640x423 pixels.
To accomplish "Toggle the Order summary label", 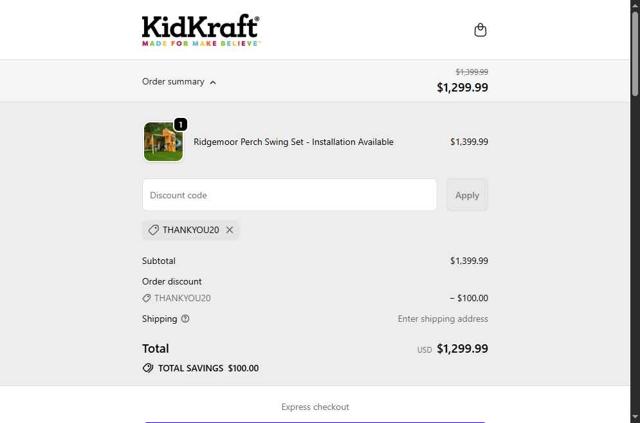I will tap(173, 82).
